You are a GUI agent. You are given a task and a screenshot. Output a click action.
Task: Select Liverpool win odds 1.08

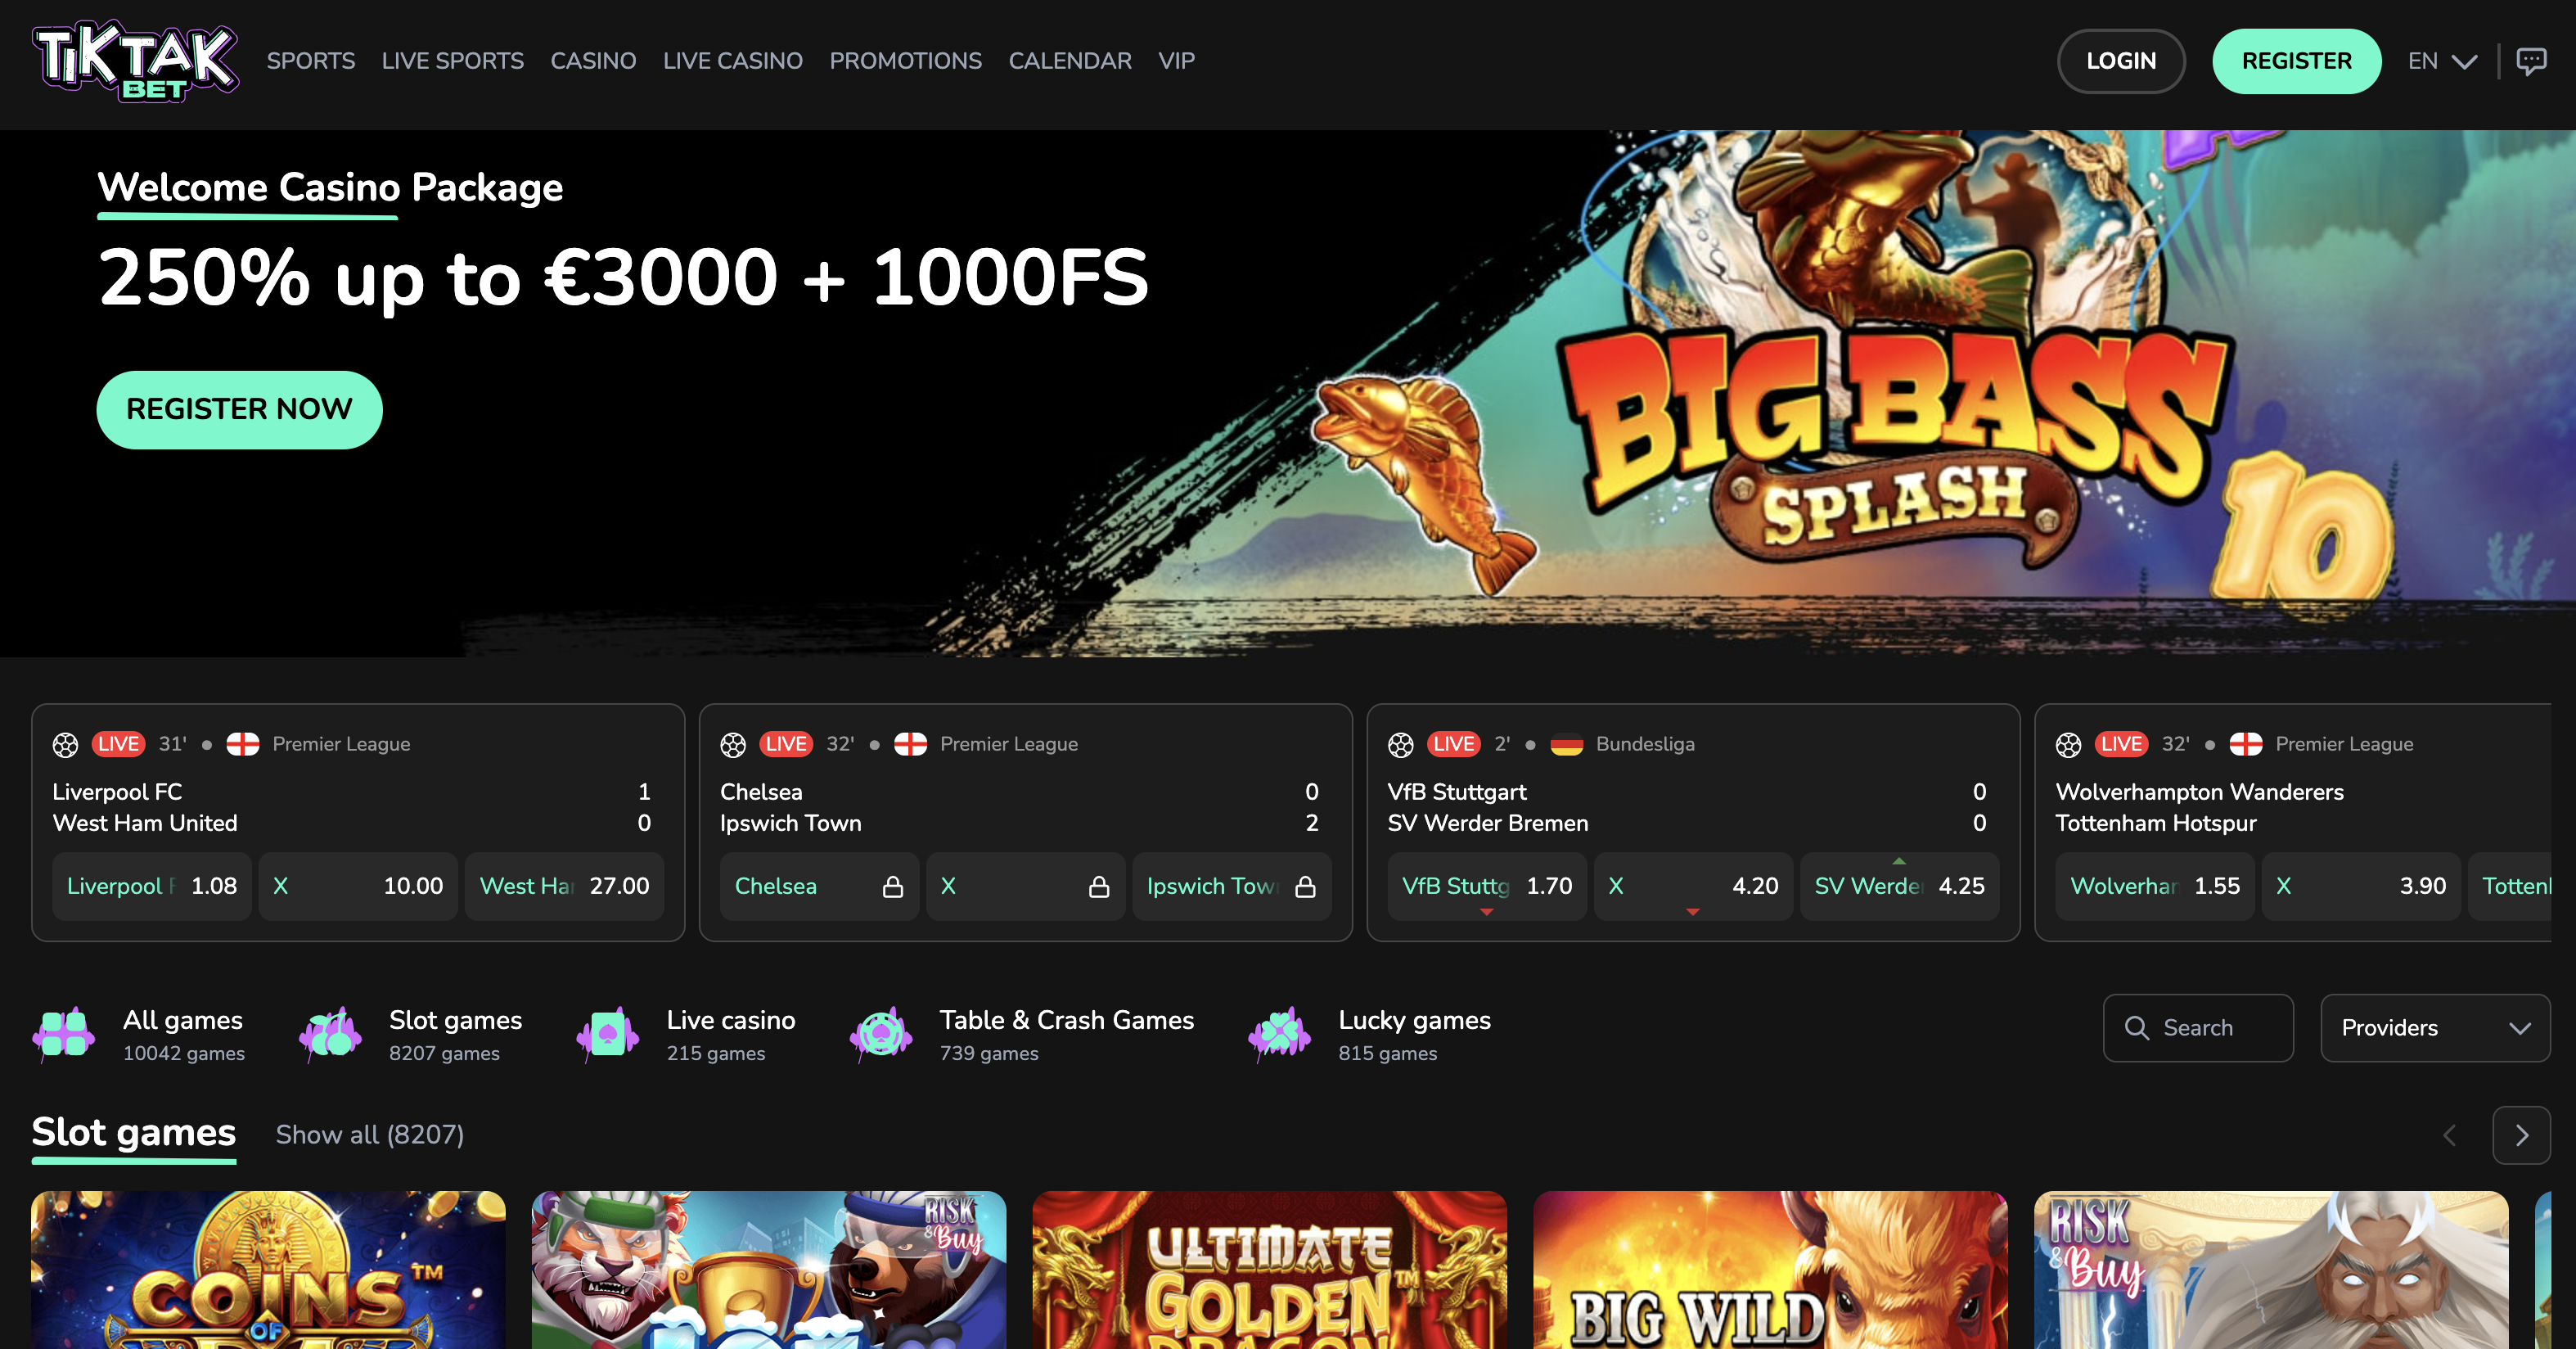[x=152, y=887]
